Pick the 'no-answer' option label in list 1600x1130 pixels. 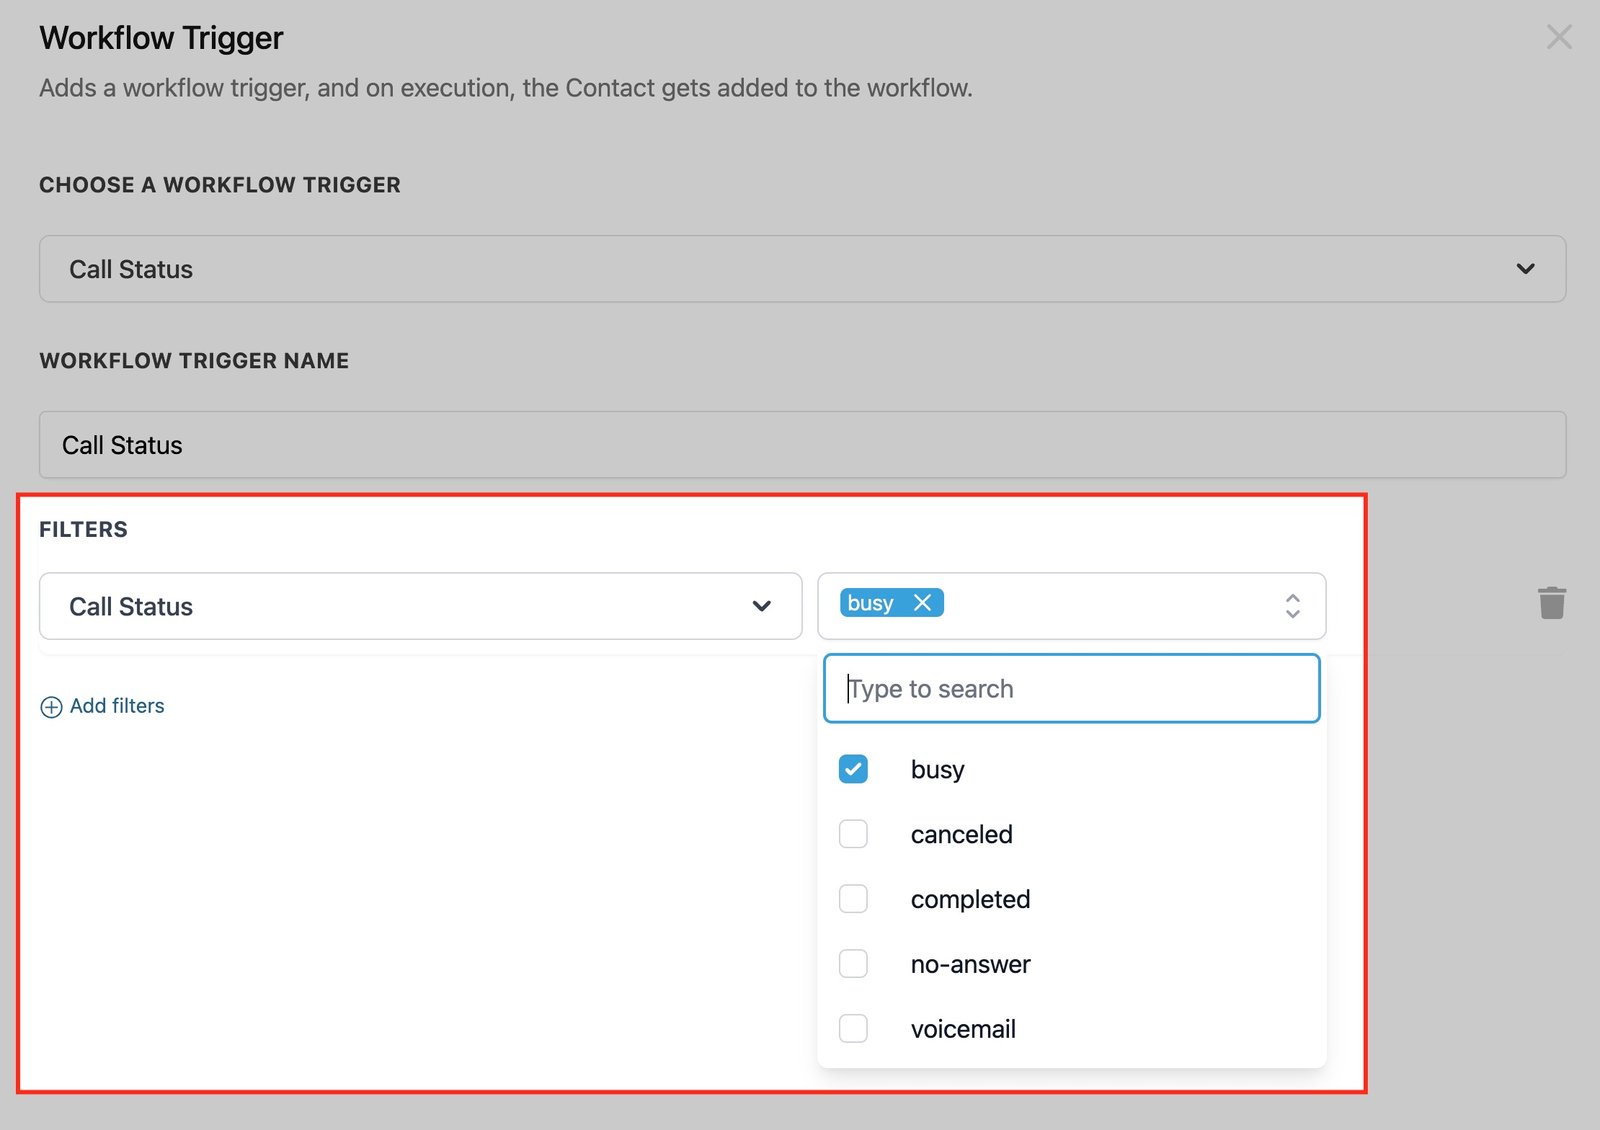tap(969, 964)
